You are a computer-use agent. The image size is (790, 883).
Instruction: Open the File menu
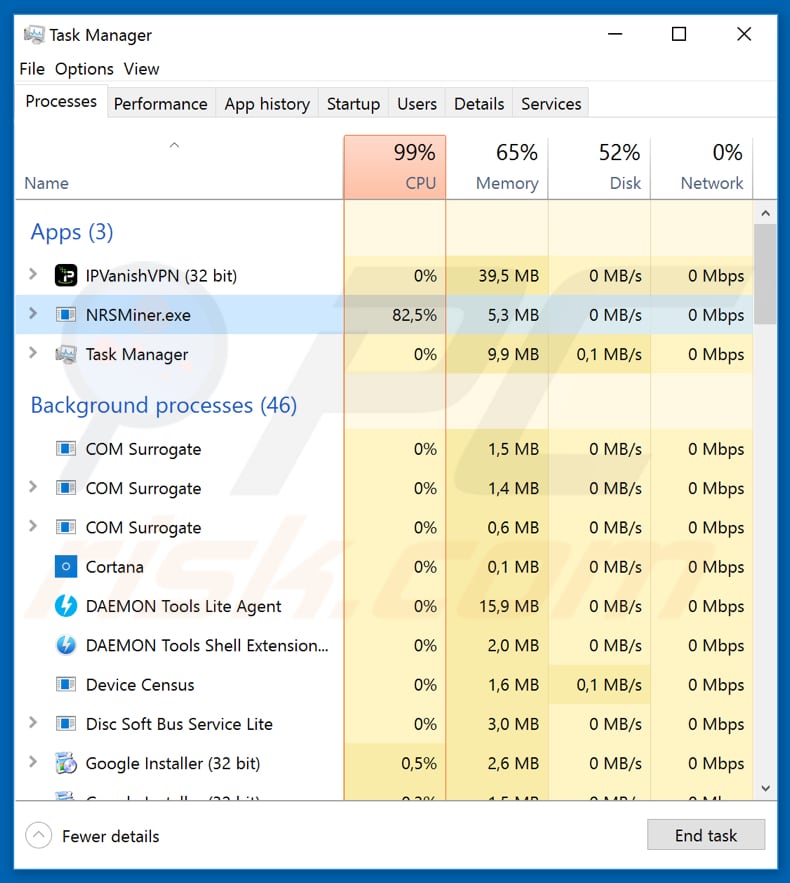pos(32,69)
